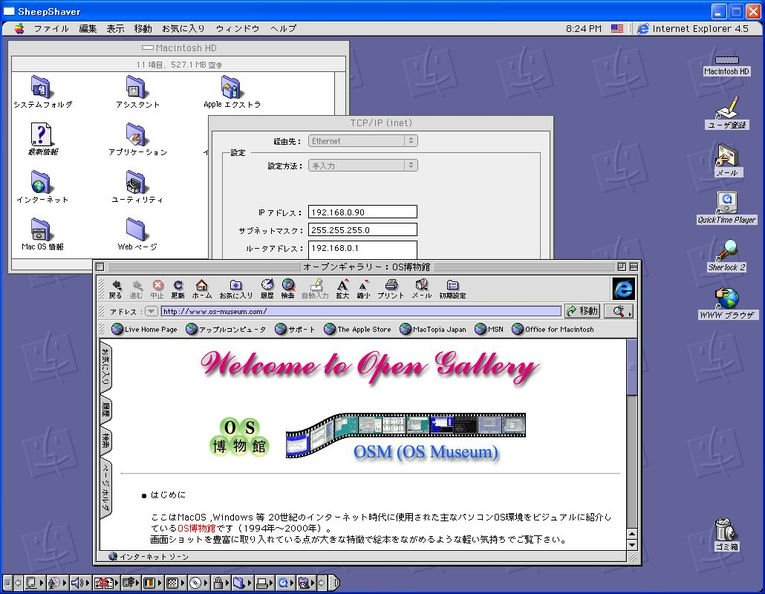Image resolution: width=765 pixels, height=594 pixels.
Task: Click the browser URL address field
Action: (361, 311)
